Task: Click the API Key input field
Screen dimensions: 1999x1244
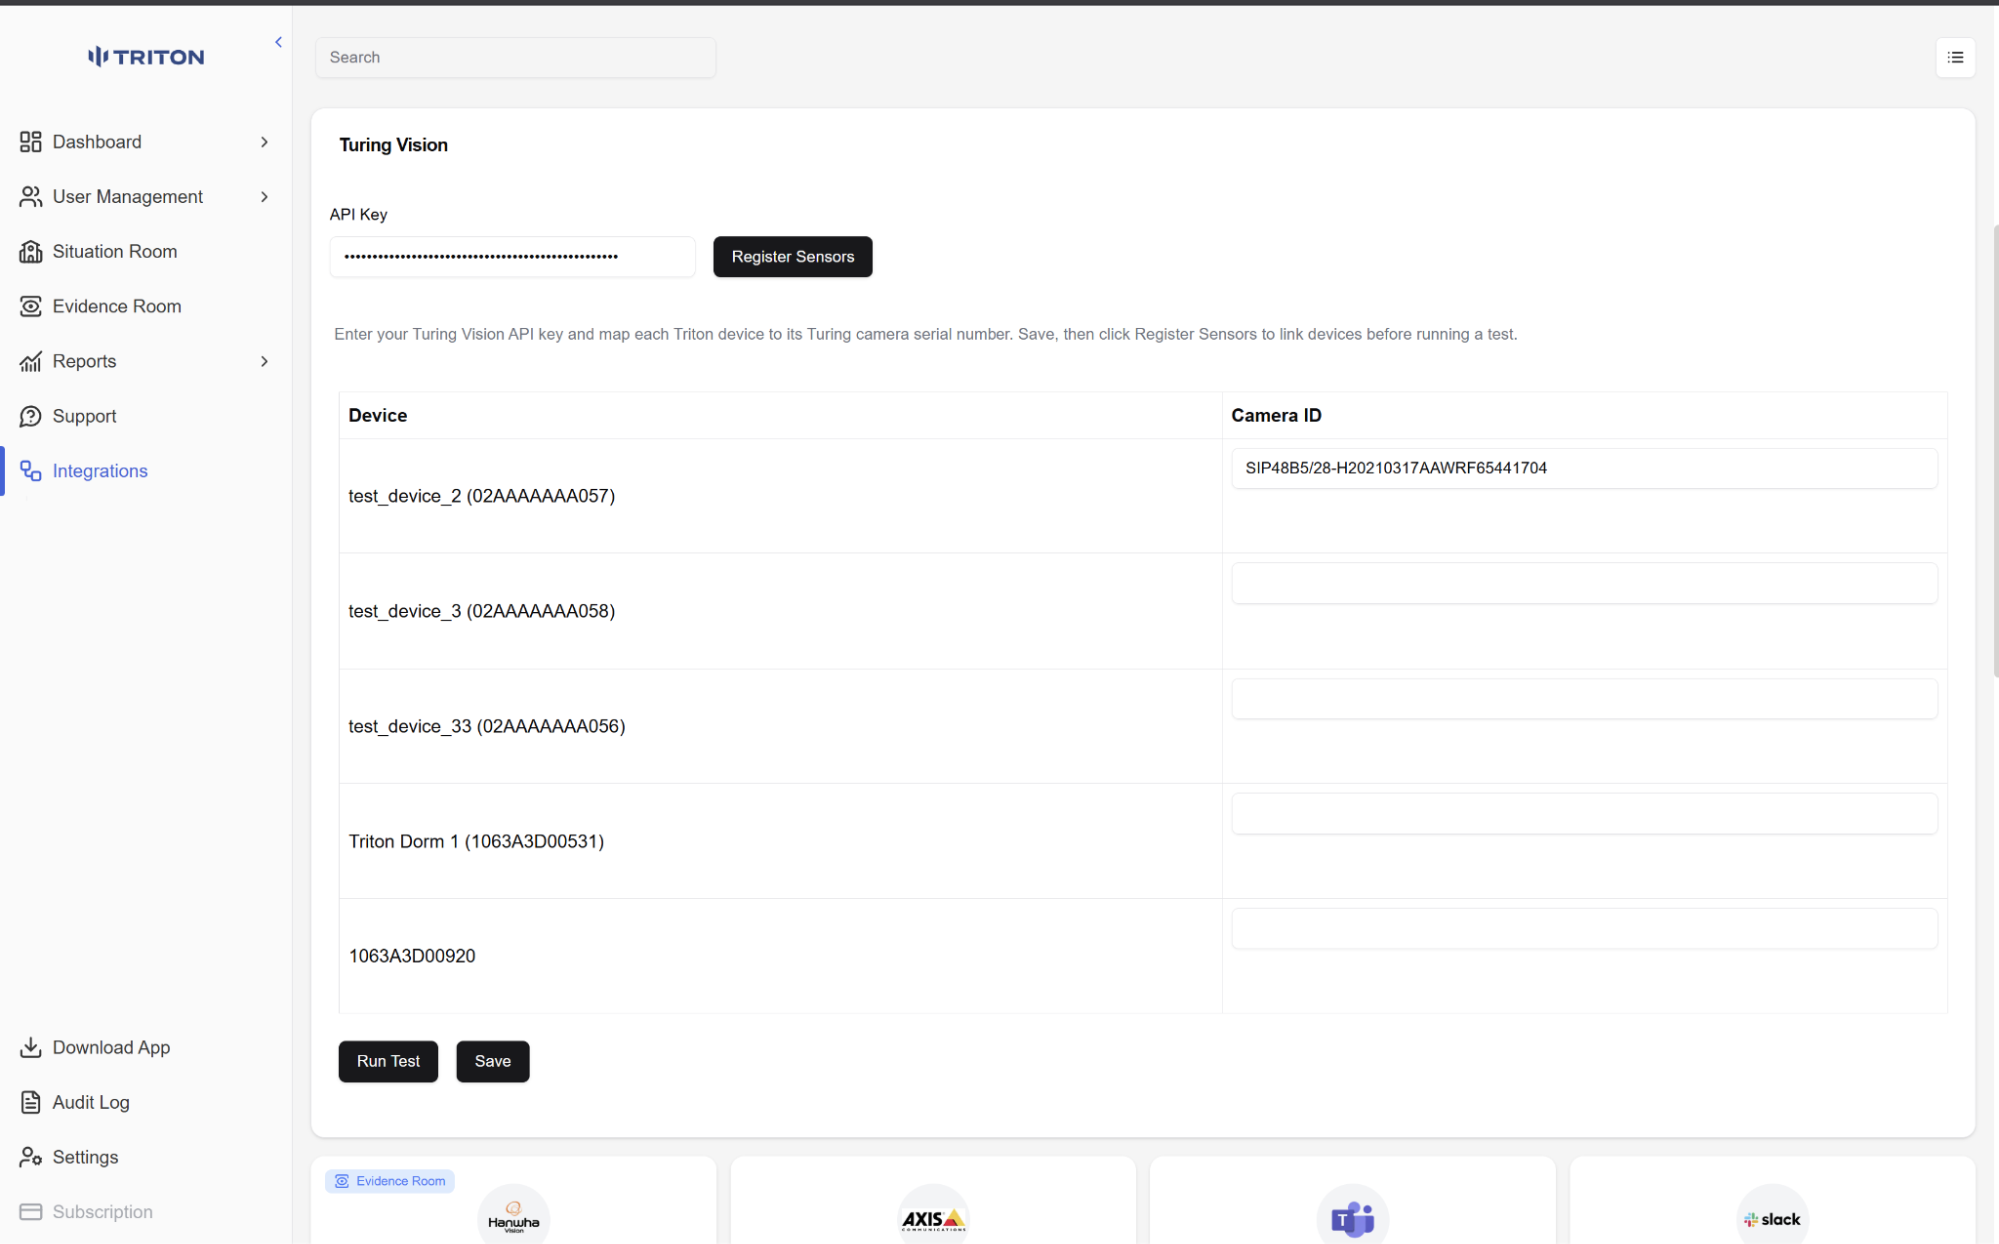Action: 512,257
